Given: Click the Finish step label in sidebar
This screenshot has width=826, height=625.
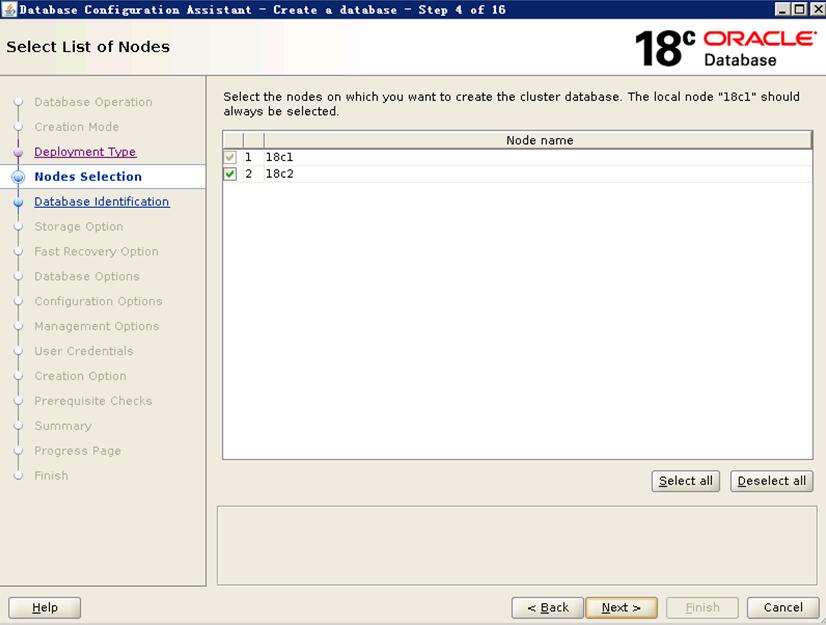Looking at the screenshot, I should point(51,475).
